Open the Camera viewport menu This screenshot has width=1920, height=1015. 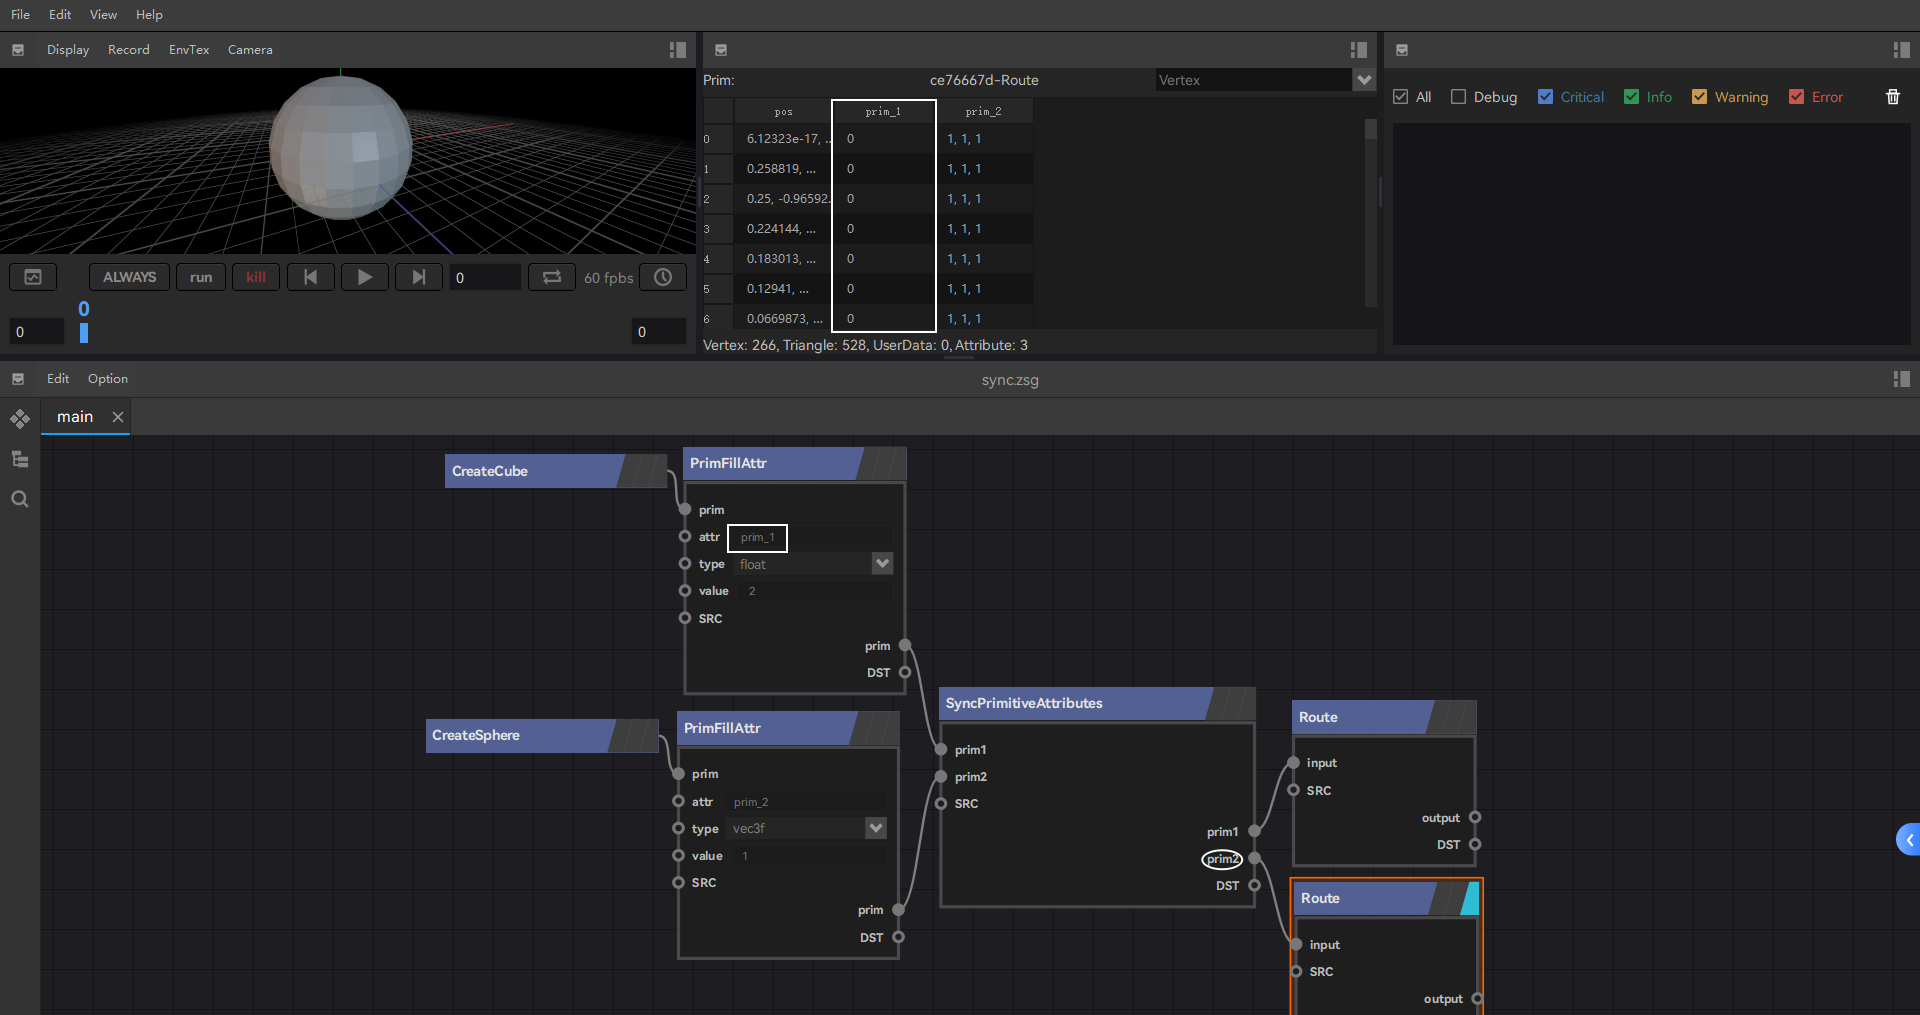click(250, 50)
